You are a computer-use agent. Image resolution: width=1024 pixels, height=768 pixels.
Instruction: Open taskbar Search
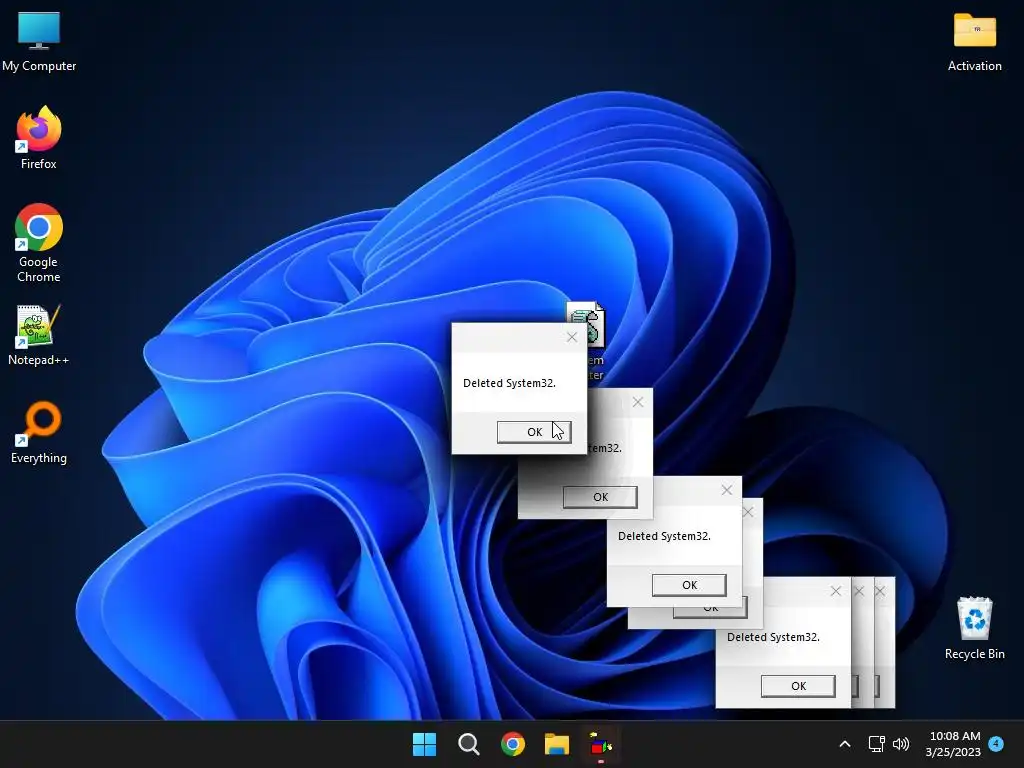click(468, 744)
